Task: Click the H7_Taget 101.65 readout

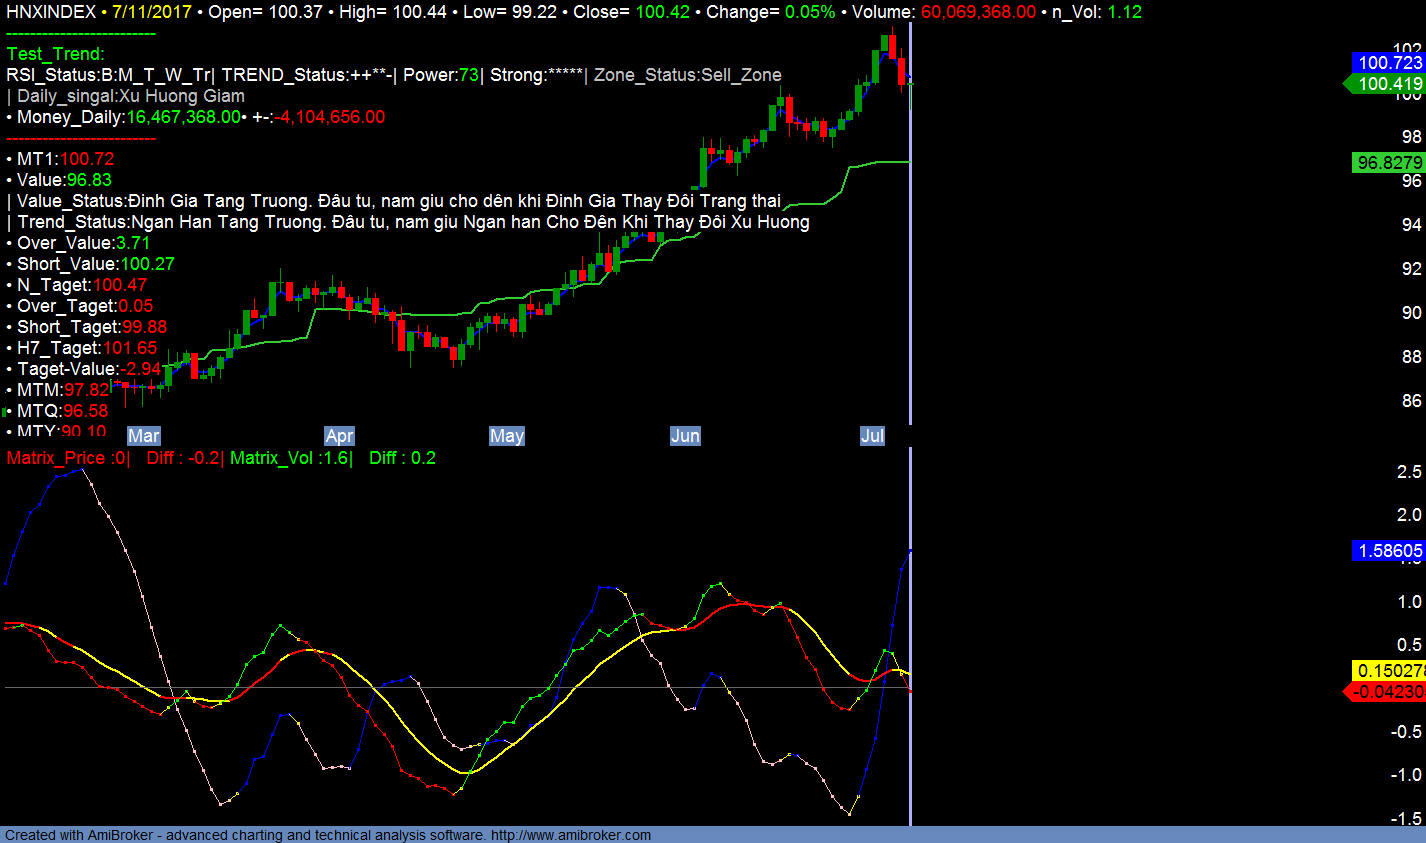Action: (x=87, y=348)
